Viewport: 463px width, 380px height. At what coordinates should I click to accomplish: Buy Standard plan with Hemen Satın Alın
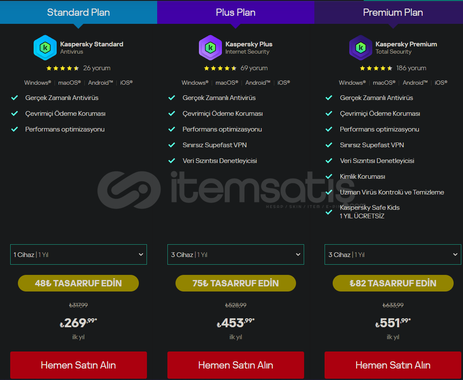(x=78, y=365)
